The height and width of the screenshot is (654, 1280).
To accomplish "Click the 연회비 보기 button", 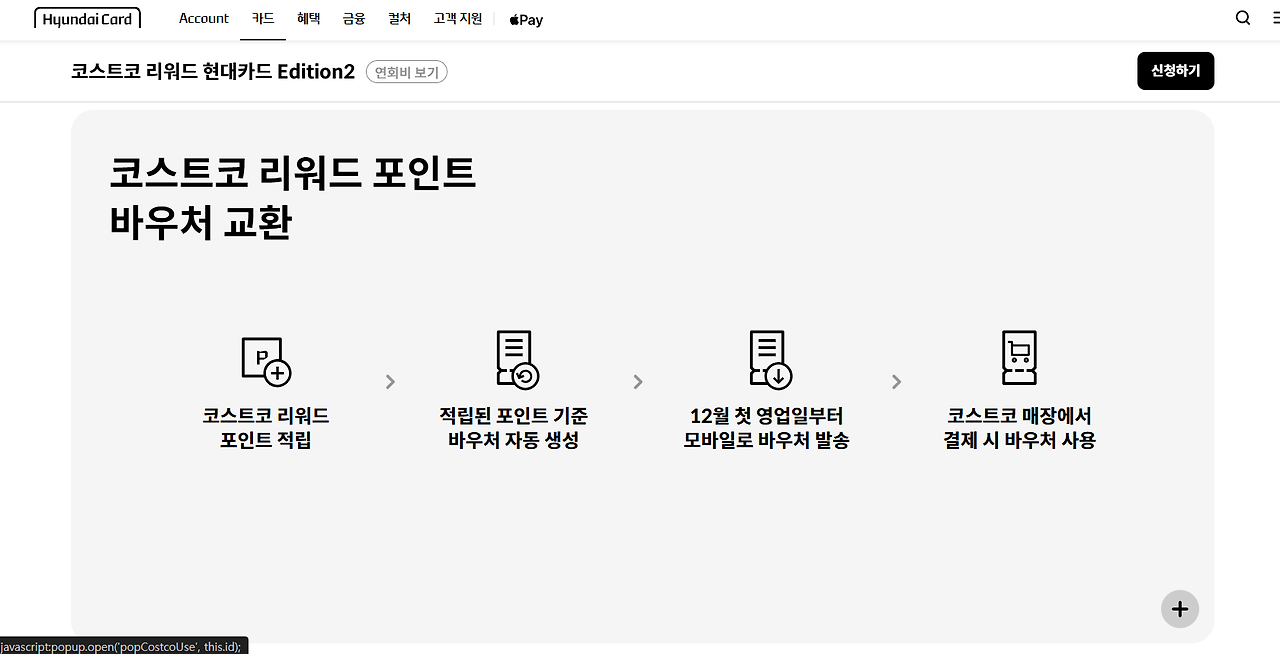I will tap(406, 72).
